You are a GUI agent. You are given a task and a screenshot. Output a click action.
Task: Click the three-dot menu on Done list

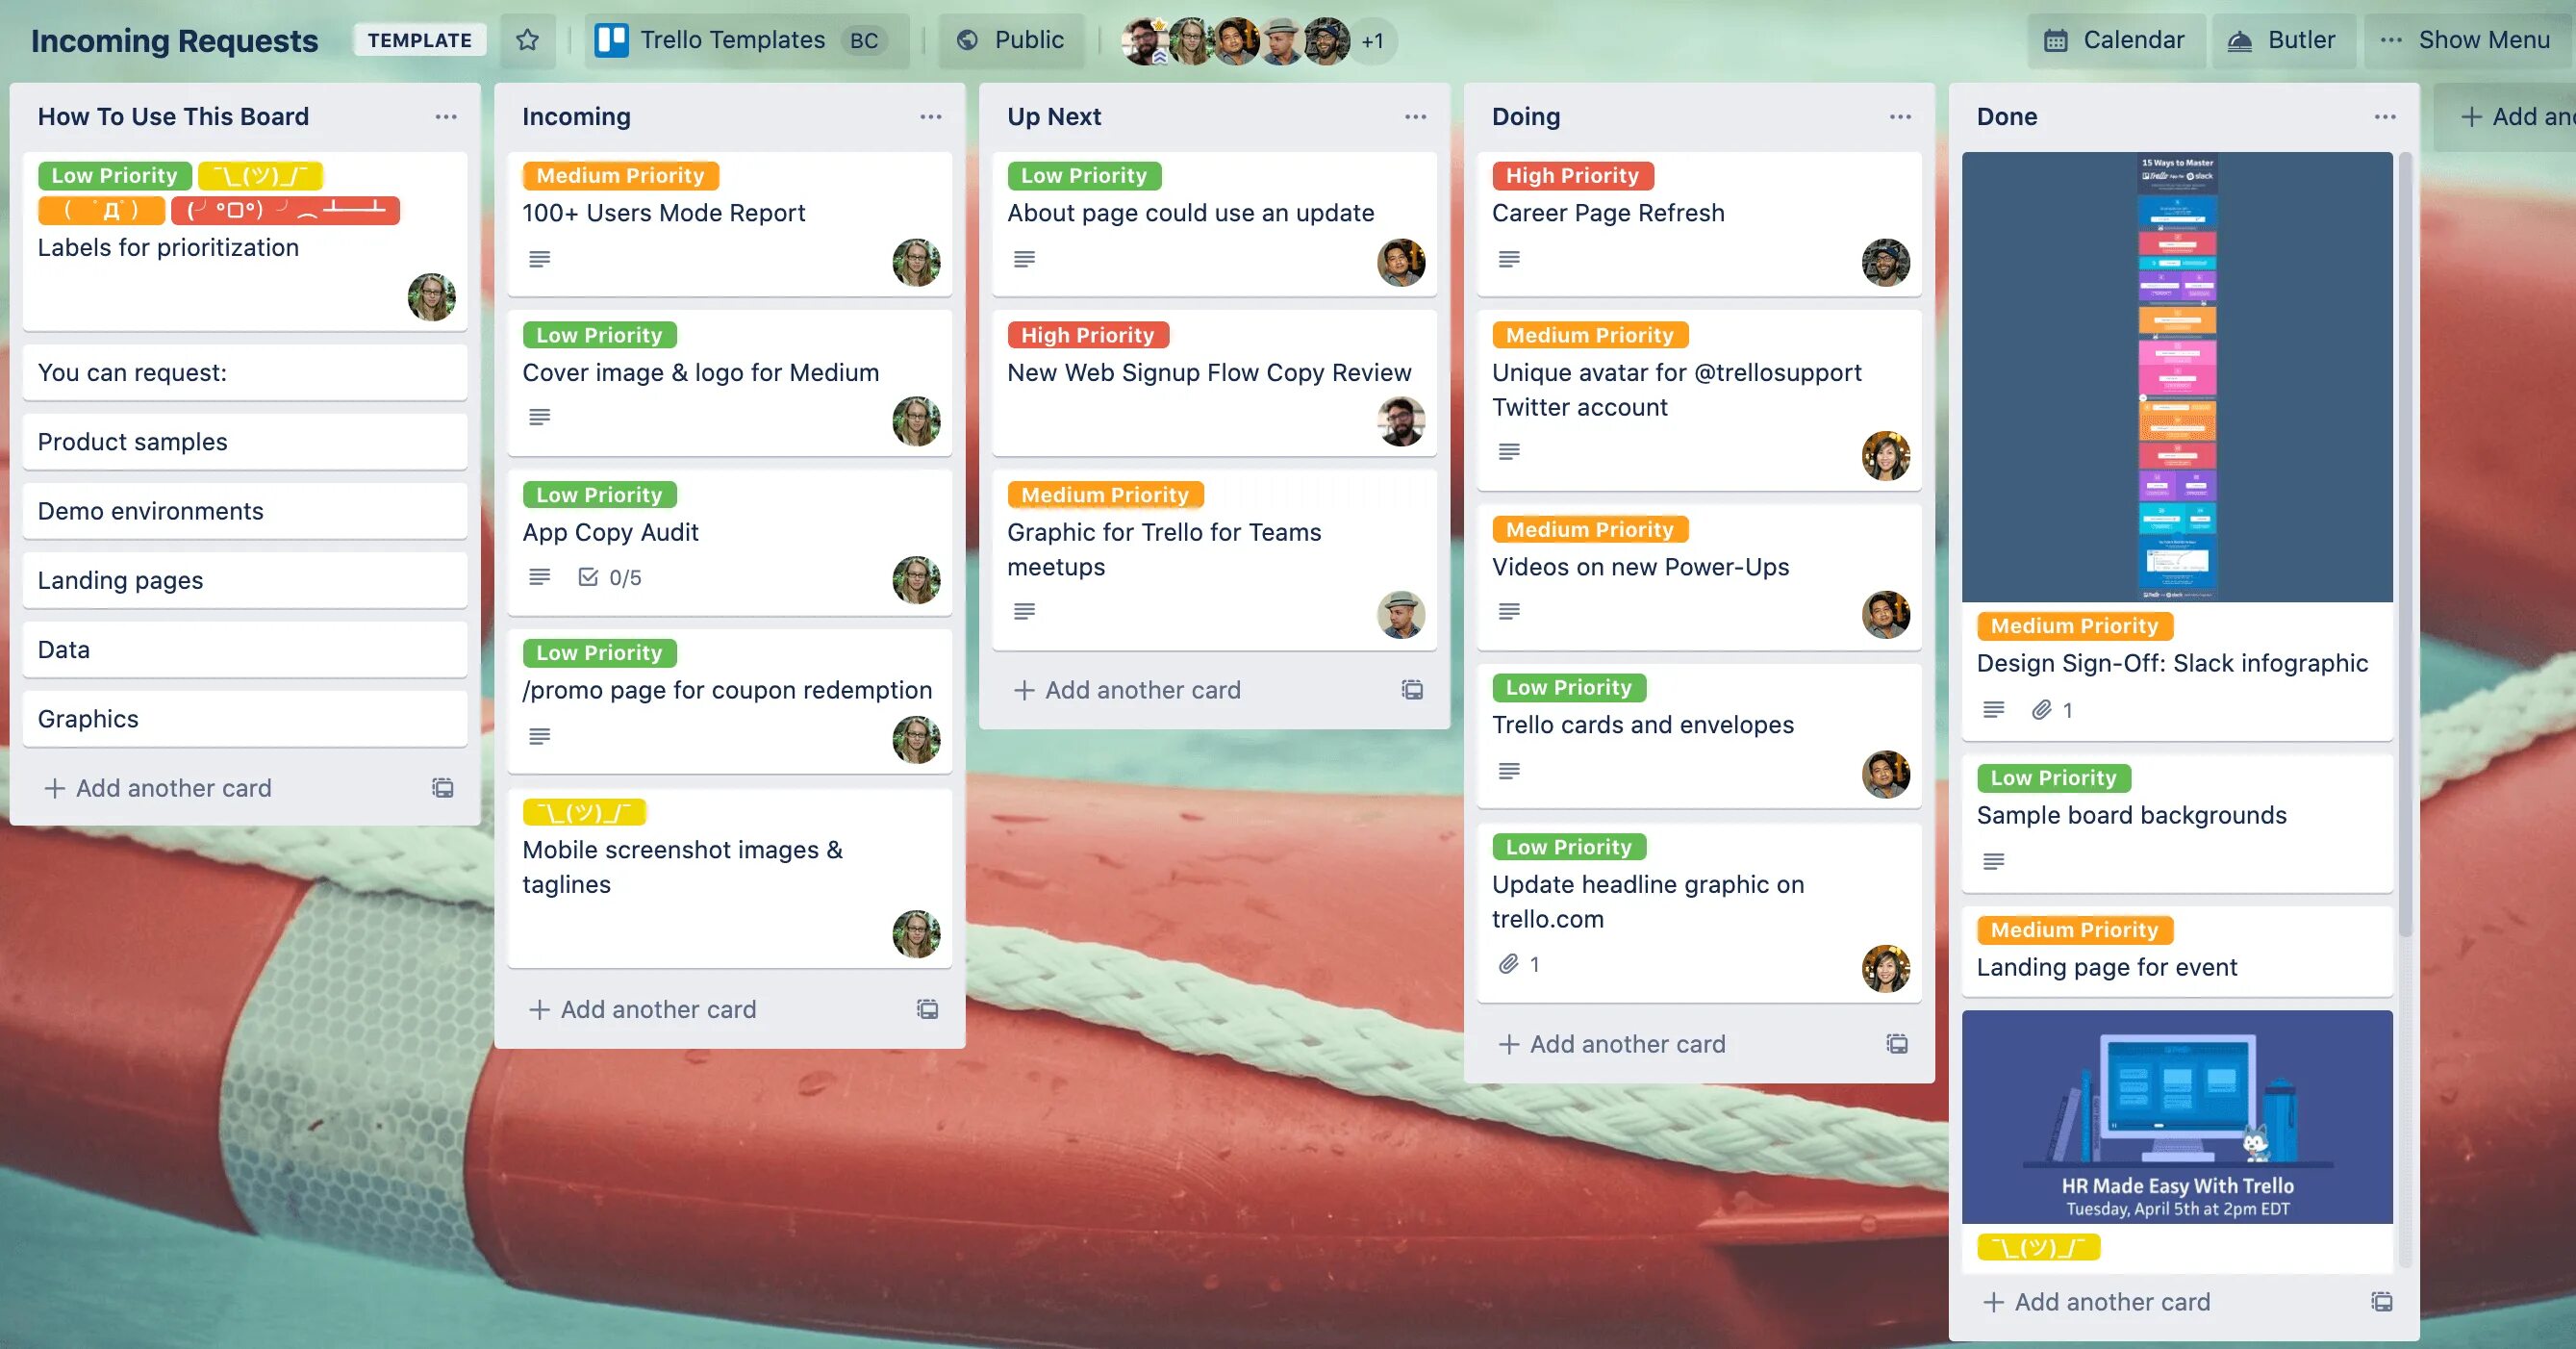(x=2384, y=115)
